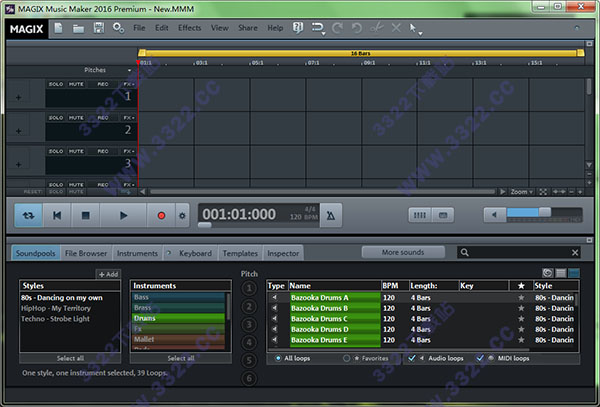This screenshot has width=600, height=407.
Task: Preview the Bazooka Drums C loop speaker icon
Action: (x=274, y=318)
